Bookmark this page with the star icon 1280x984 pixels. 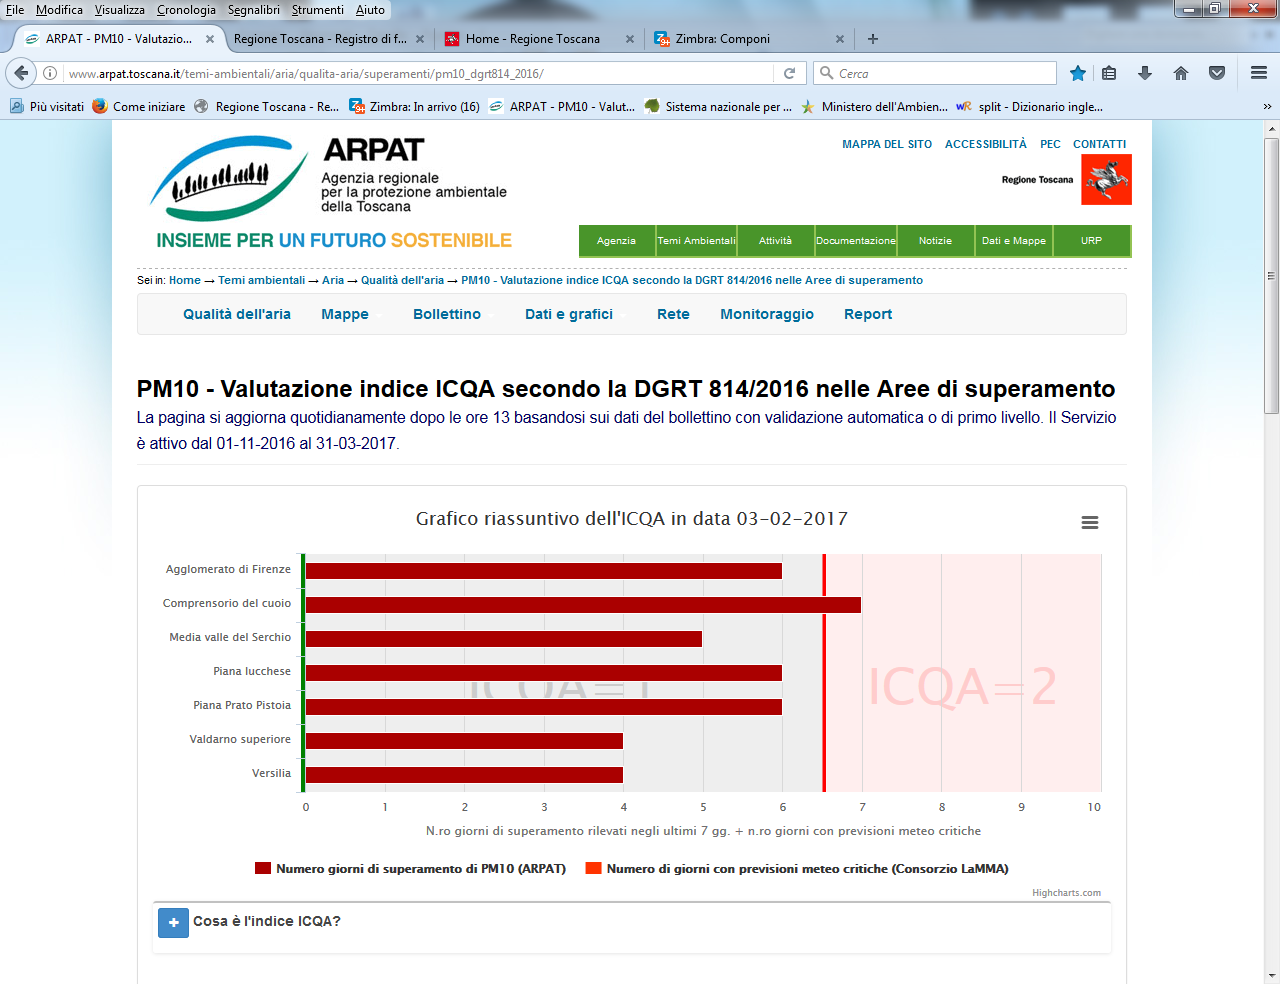point(1077,73)
